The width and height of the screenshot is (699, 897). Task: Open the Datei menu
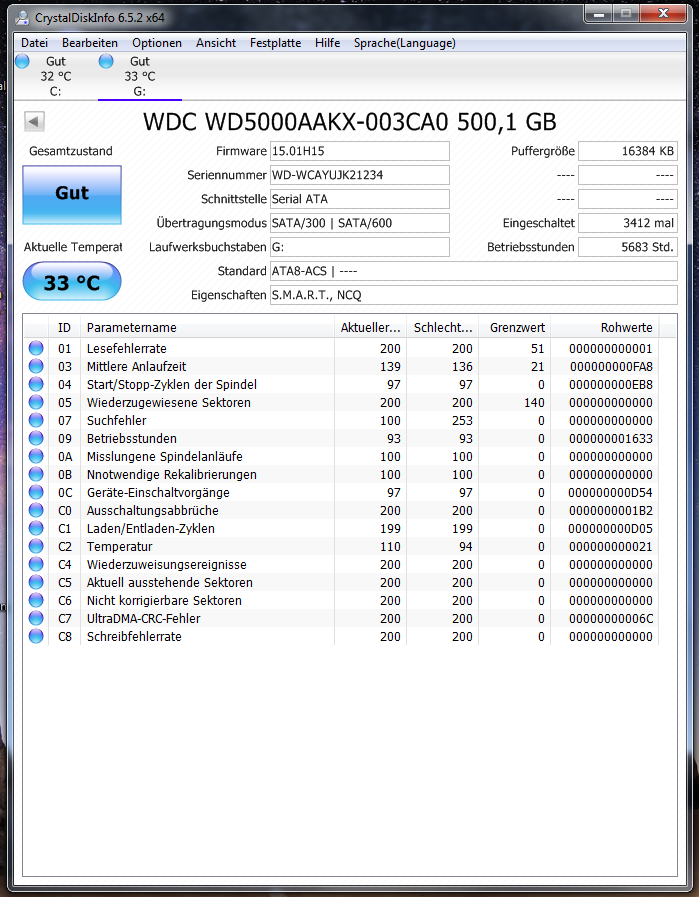point(34,43)
